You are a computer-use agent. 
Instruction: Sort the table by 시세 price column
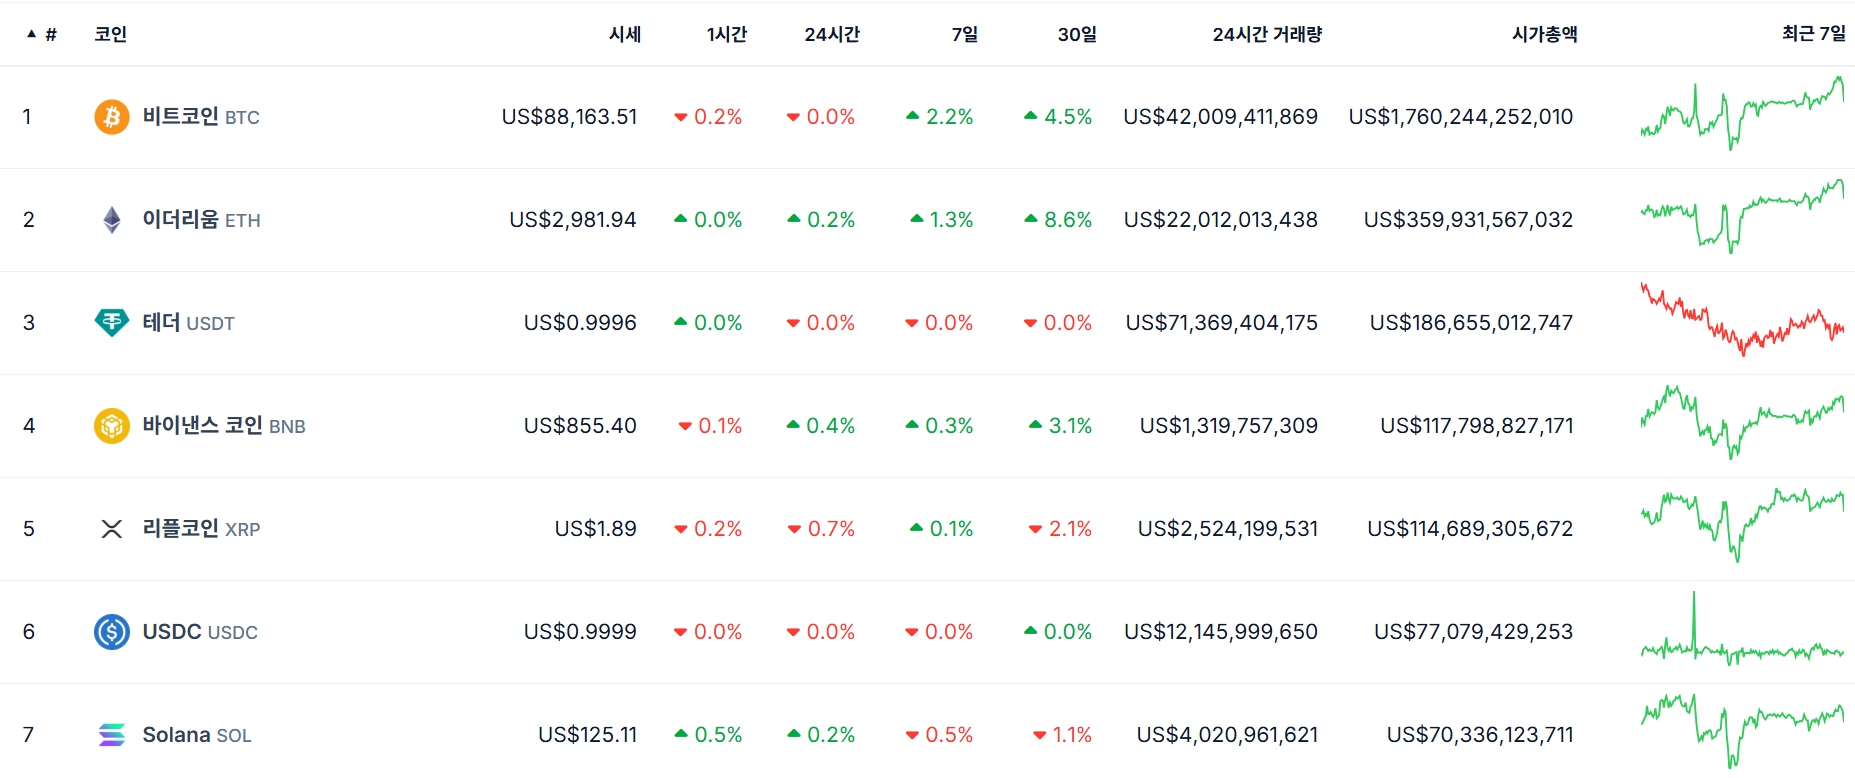click(625, 35)
